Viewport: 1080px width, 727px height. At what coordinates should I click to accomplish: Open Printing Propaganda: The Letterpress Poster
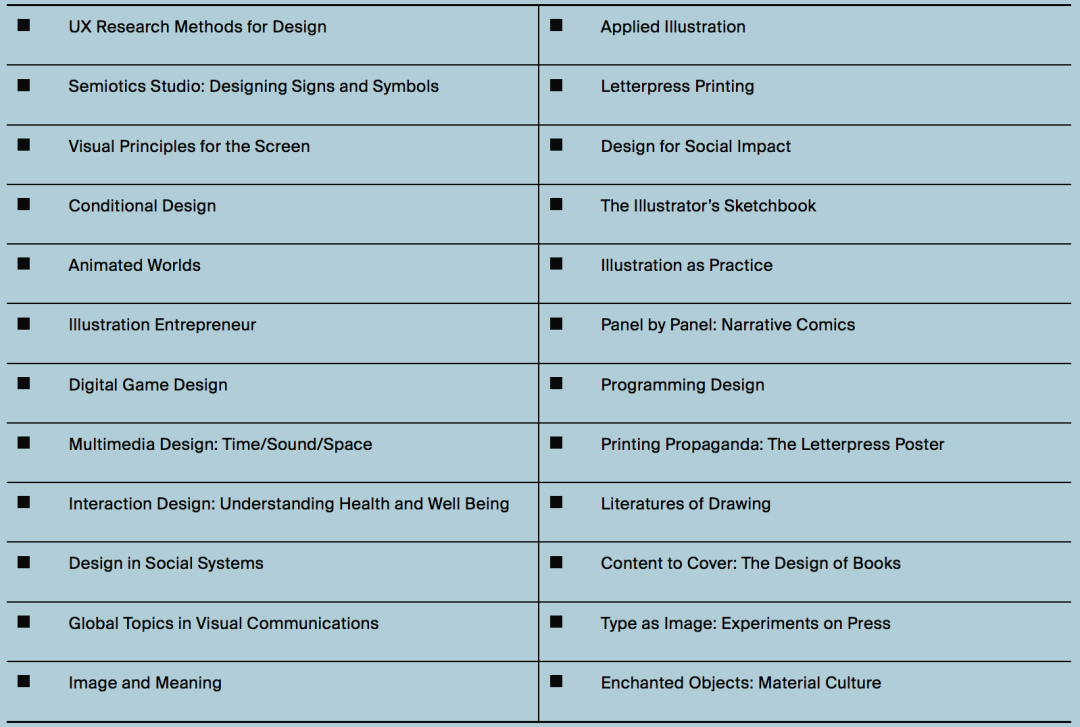coord(772,444)
